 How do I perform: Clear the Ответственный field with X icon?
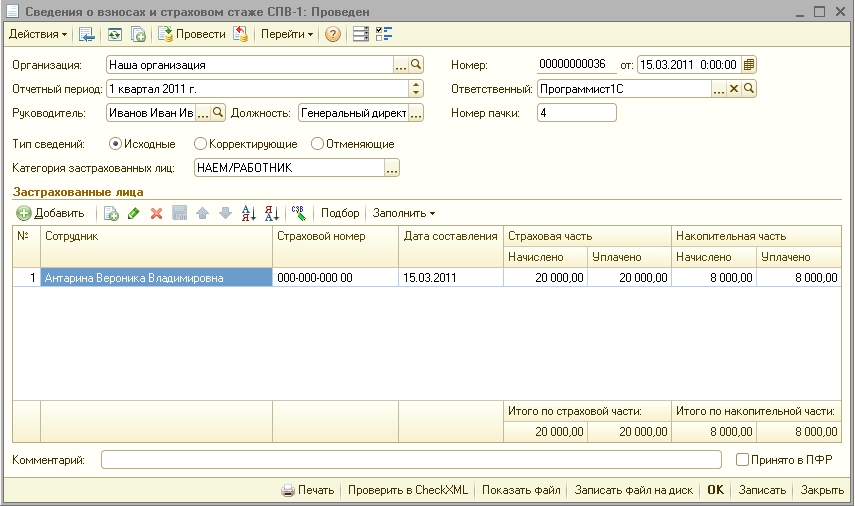point(734,89)
